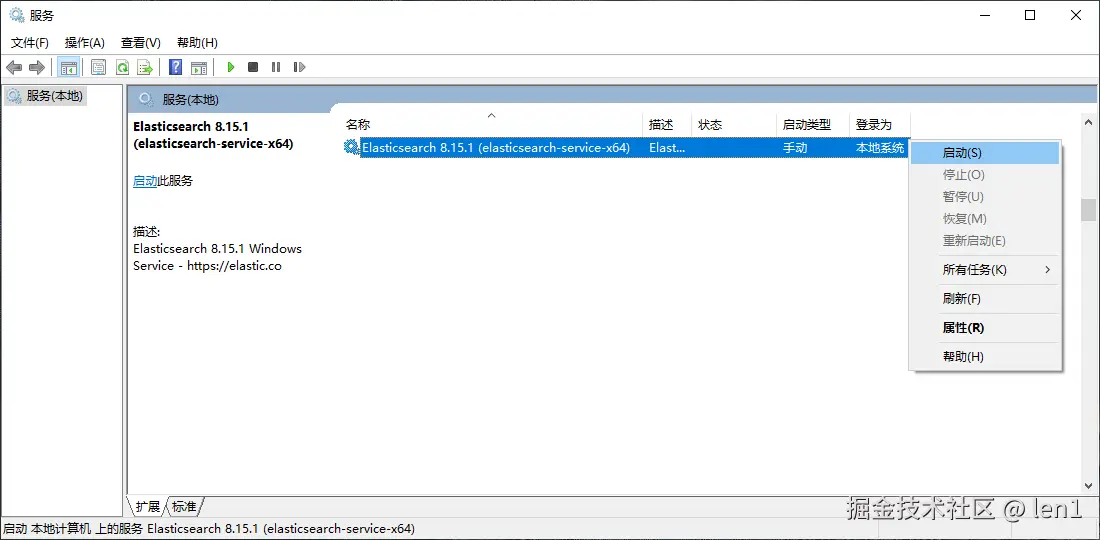Choose 属性(R) in the context menu
This screenshot has width=1100, height=540.
pyautogui.click(x=986, y=328)
